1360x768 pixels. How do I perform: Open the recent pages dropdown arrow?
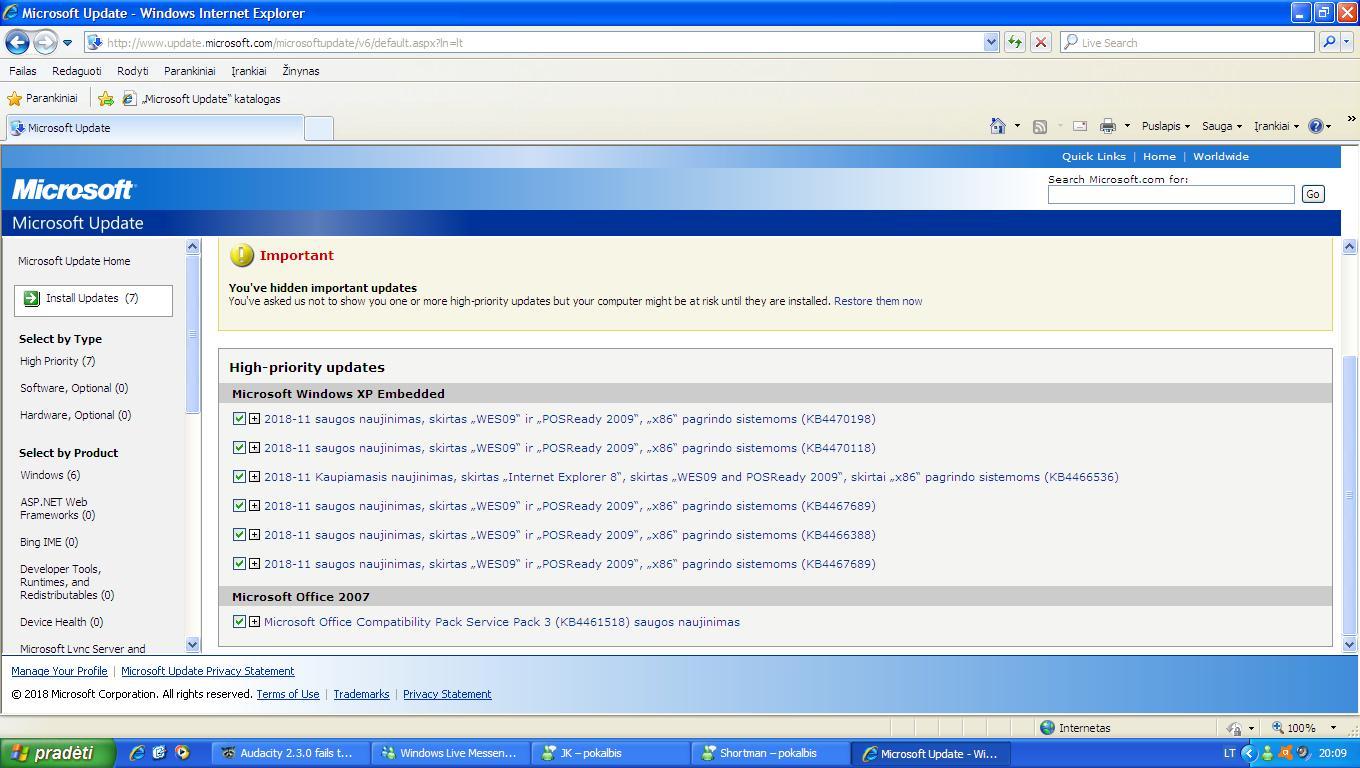67,42
